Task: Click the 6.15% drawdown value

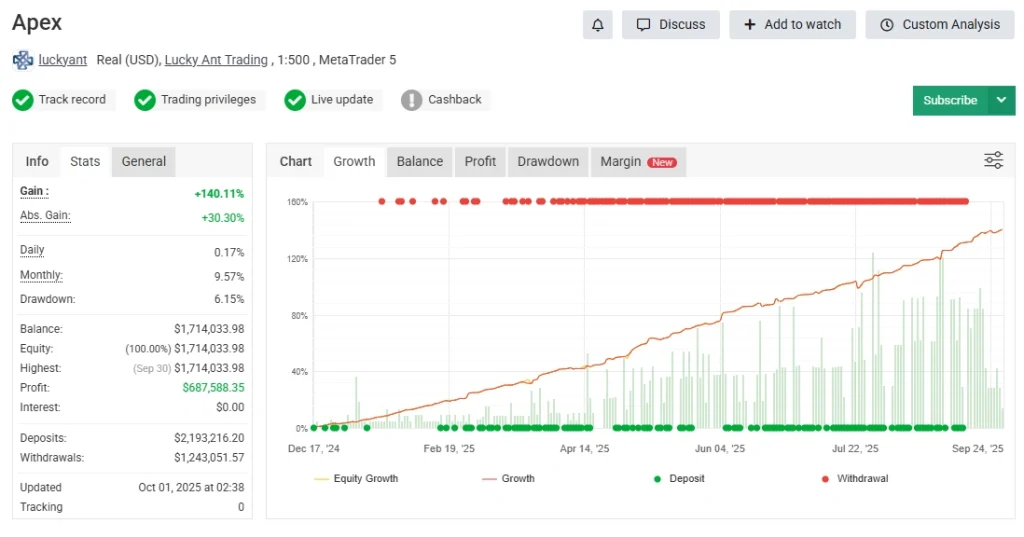Action: (x=229, y=299)
